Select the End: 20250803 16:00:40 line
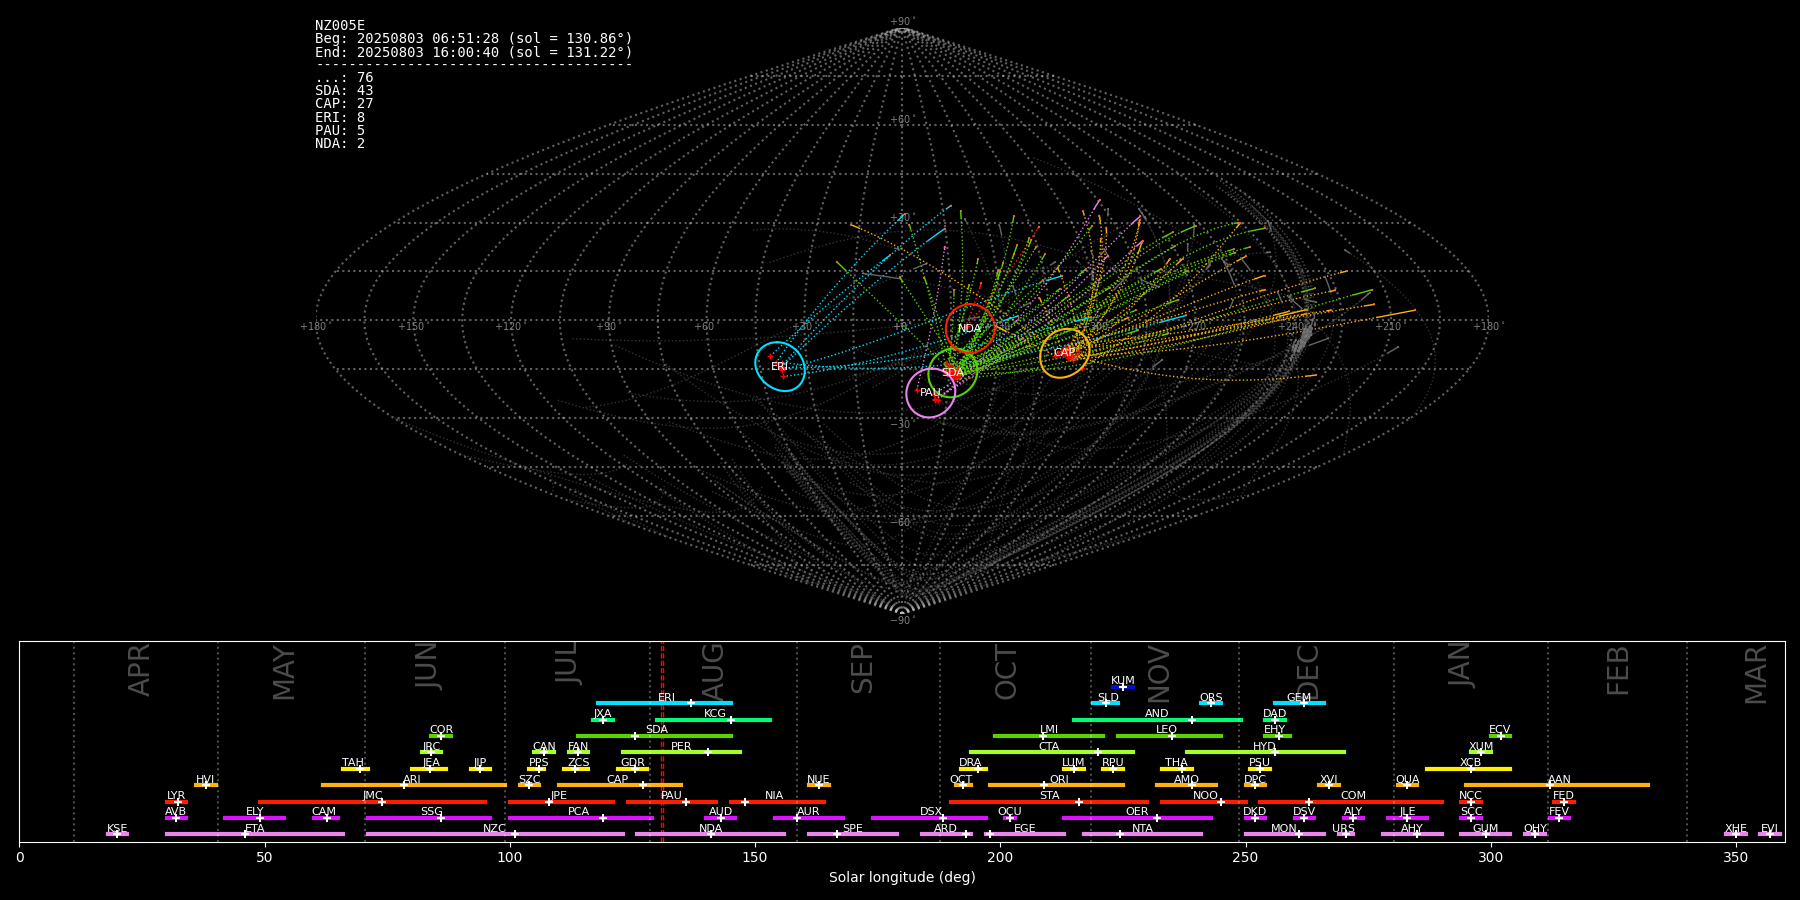The height and width of the screenshot is (900, 1800). tap(474, 52)
